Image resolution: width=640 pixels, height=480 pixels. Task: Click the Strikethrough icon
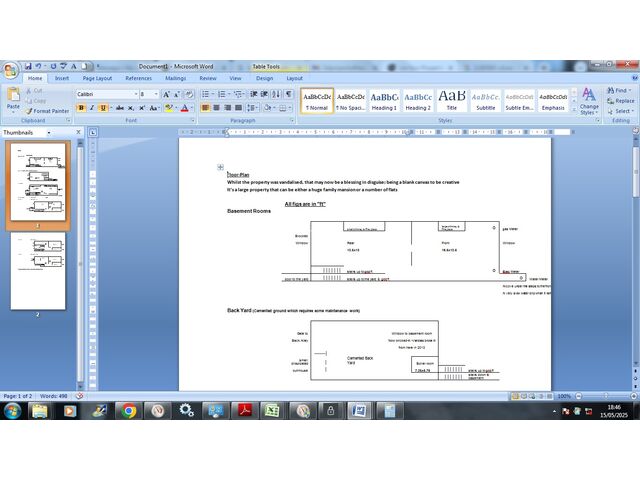[119, 108]
